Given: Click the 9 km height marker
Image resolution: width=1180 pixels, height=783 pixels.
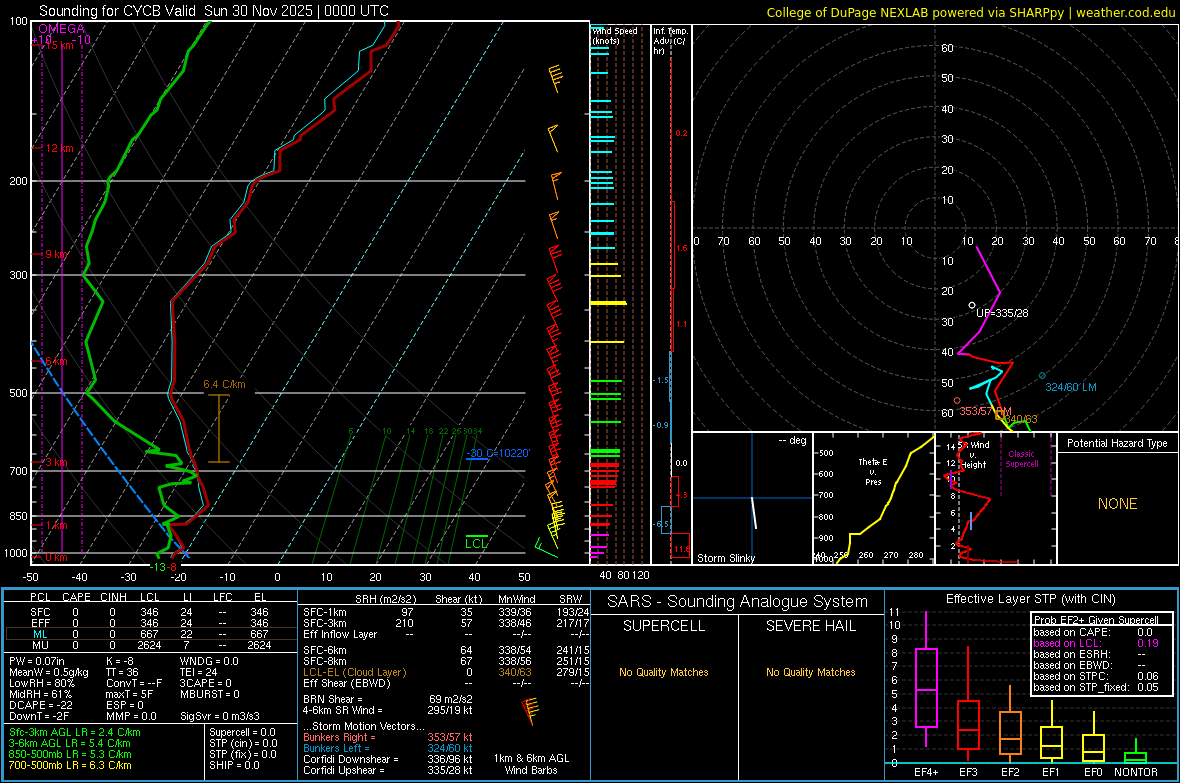Looking at the screenshot, I should tap(56, 254).
